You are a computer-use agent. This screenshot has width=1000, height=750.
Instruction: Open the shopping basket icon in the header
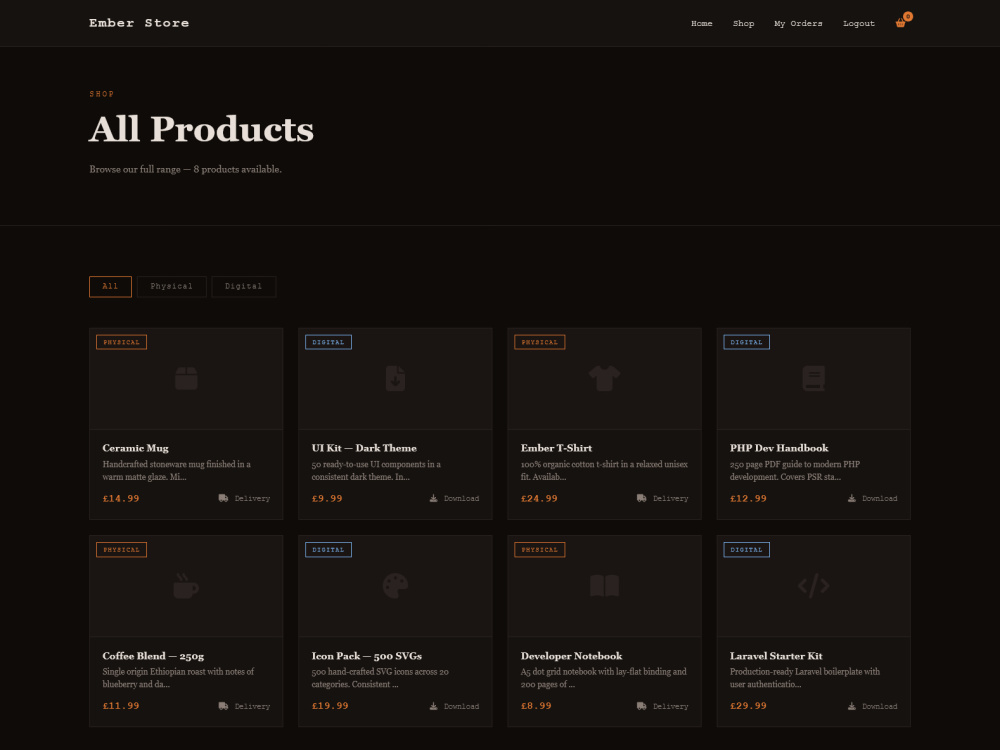click(900, 24)
